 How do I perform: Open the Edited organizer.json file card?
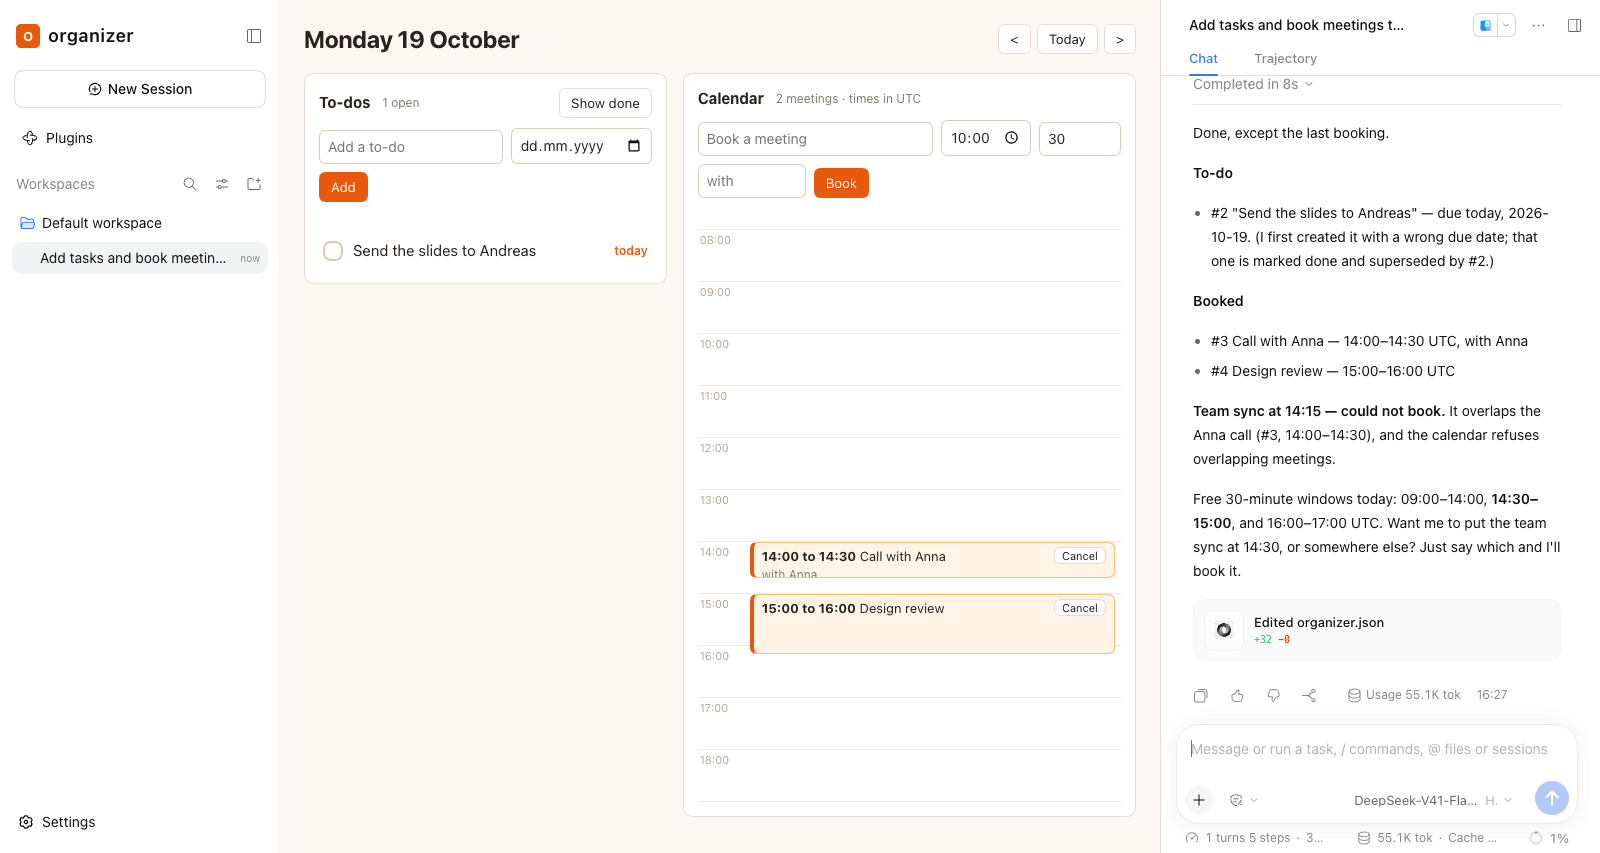tap(1377, 630)
